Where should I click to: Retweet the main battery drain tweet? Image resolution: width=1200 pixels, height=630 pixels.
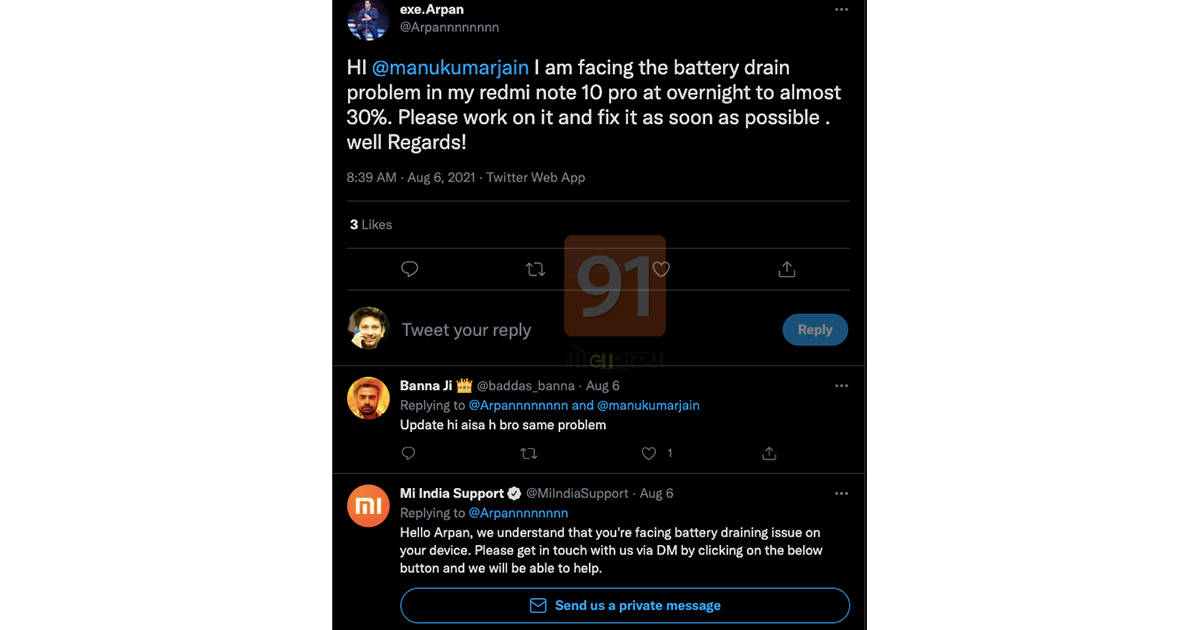[x=535, y=269]
